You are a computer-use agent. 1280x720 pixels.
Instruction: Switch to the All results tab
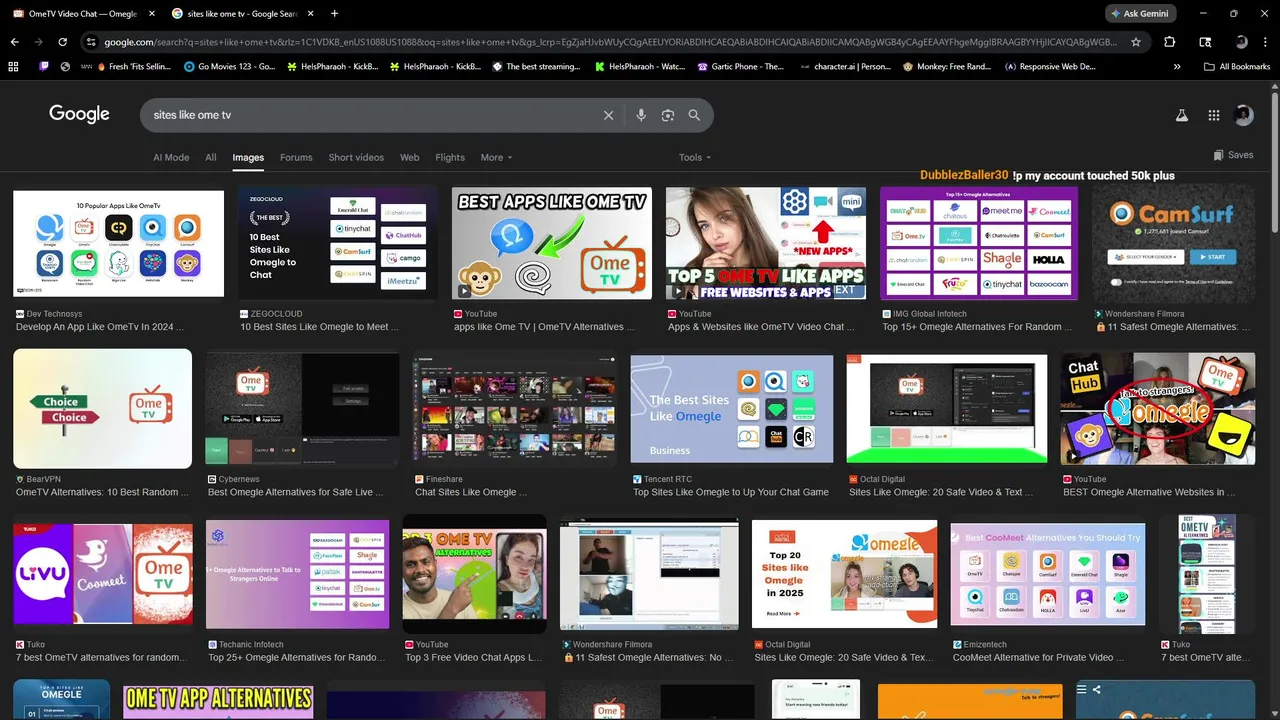[211, 157]
